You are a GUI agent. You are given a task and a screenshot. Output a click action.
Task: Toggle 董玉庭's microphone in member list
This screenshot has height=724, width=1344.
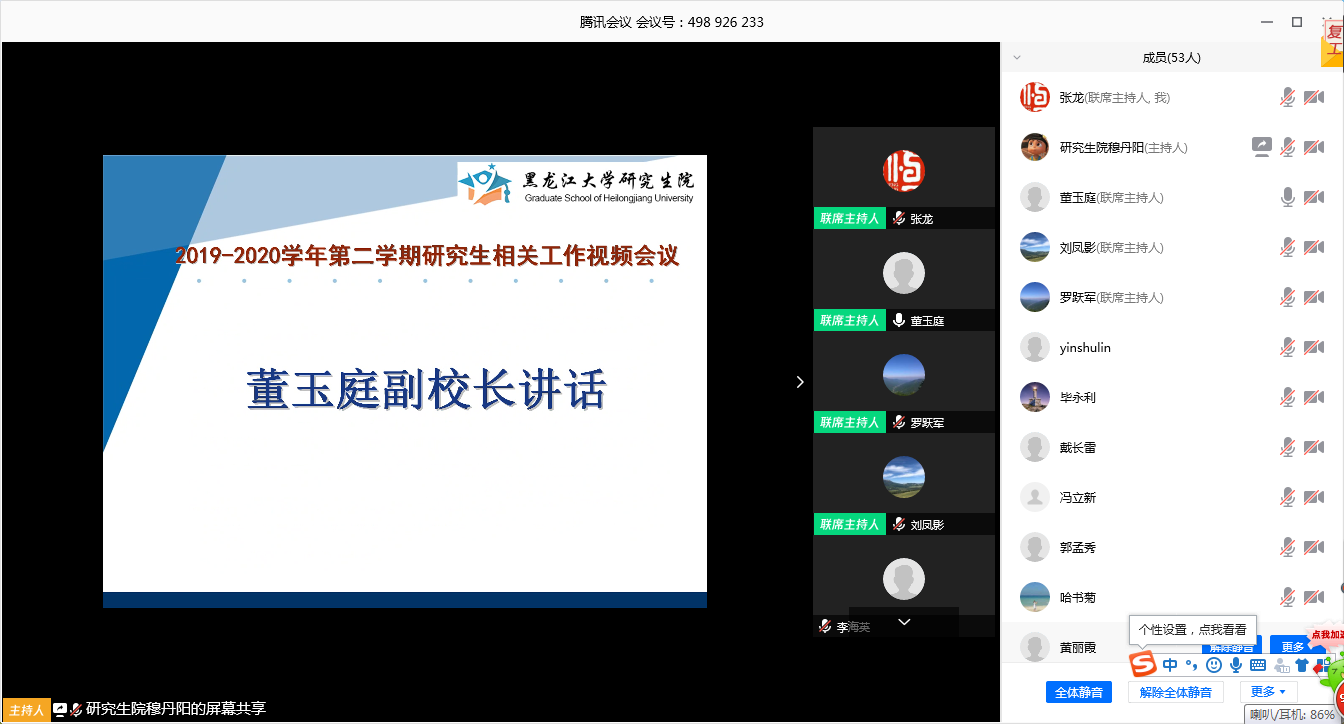click(1288, 197)
